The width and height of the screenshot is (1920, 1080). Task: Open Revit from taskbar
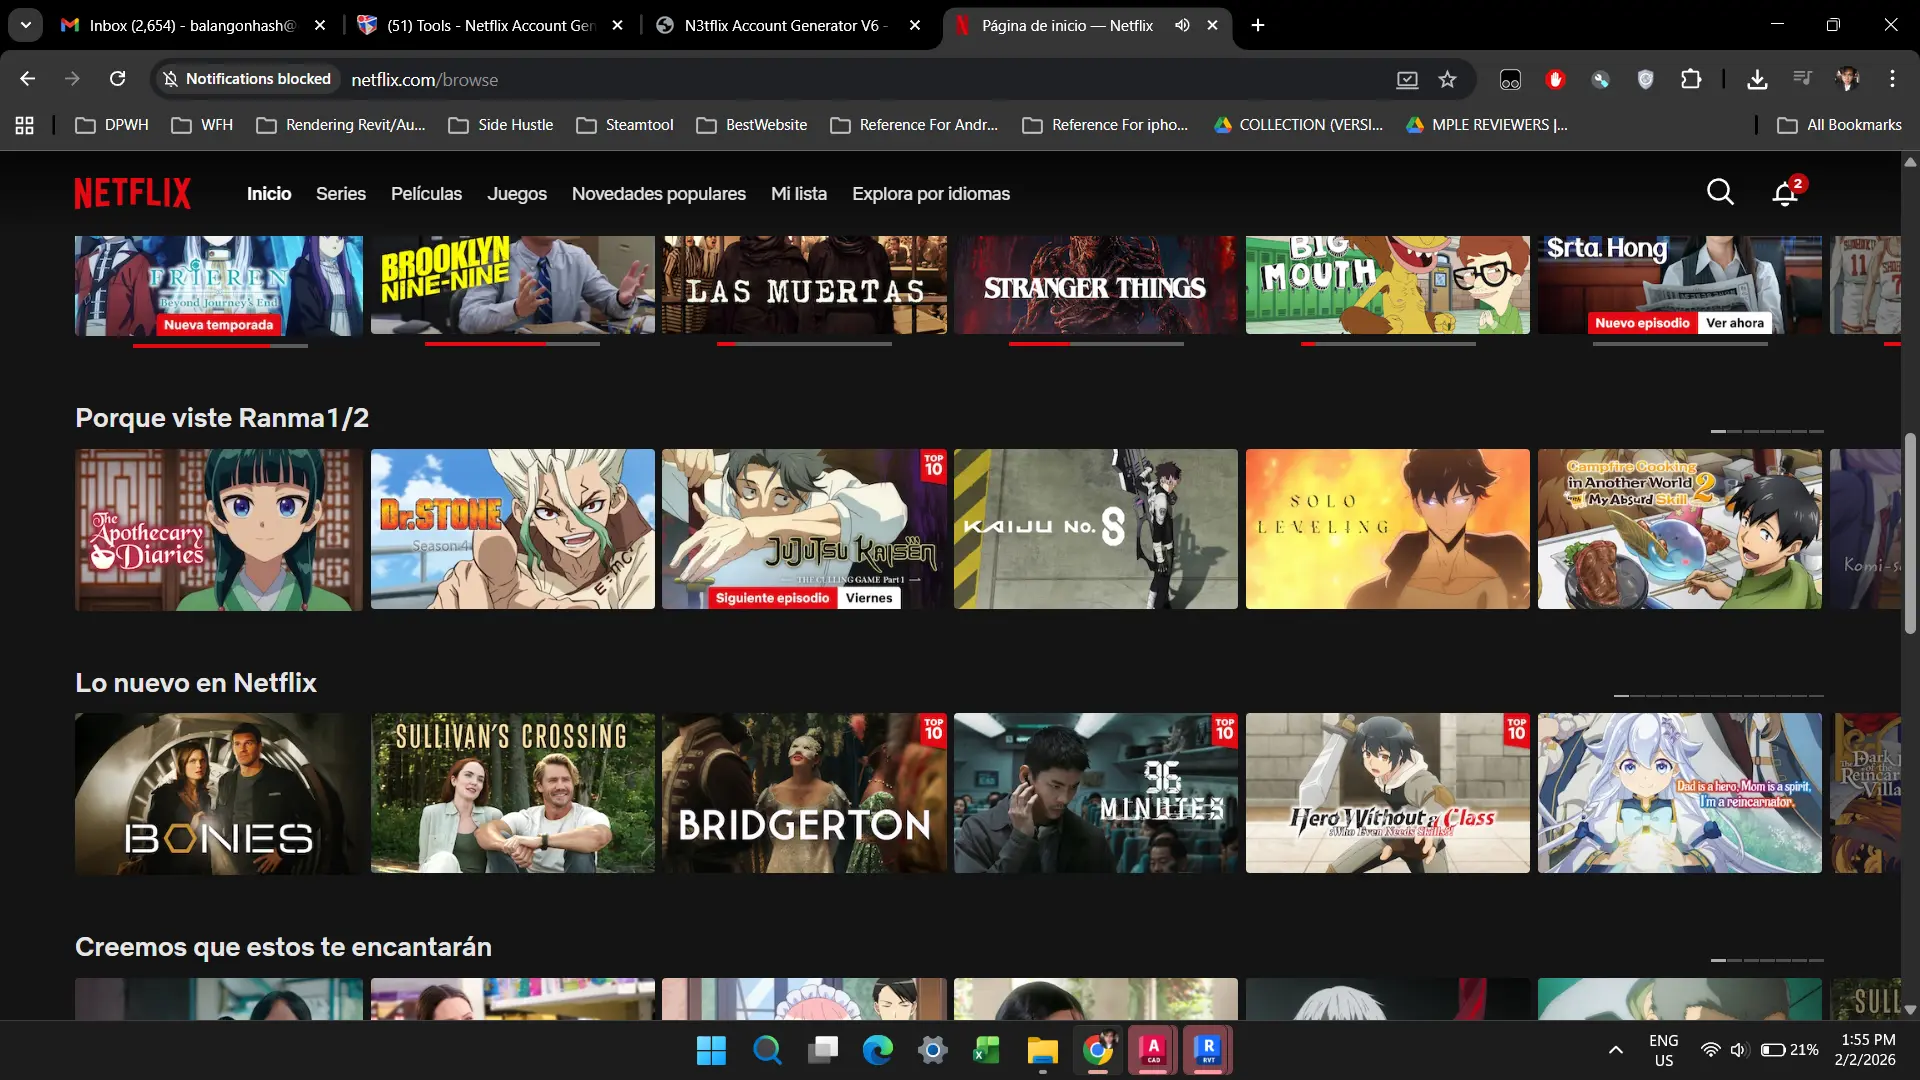point(1208,1050)
